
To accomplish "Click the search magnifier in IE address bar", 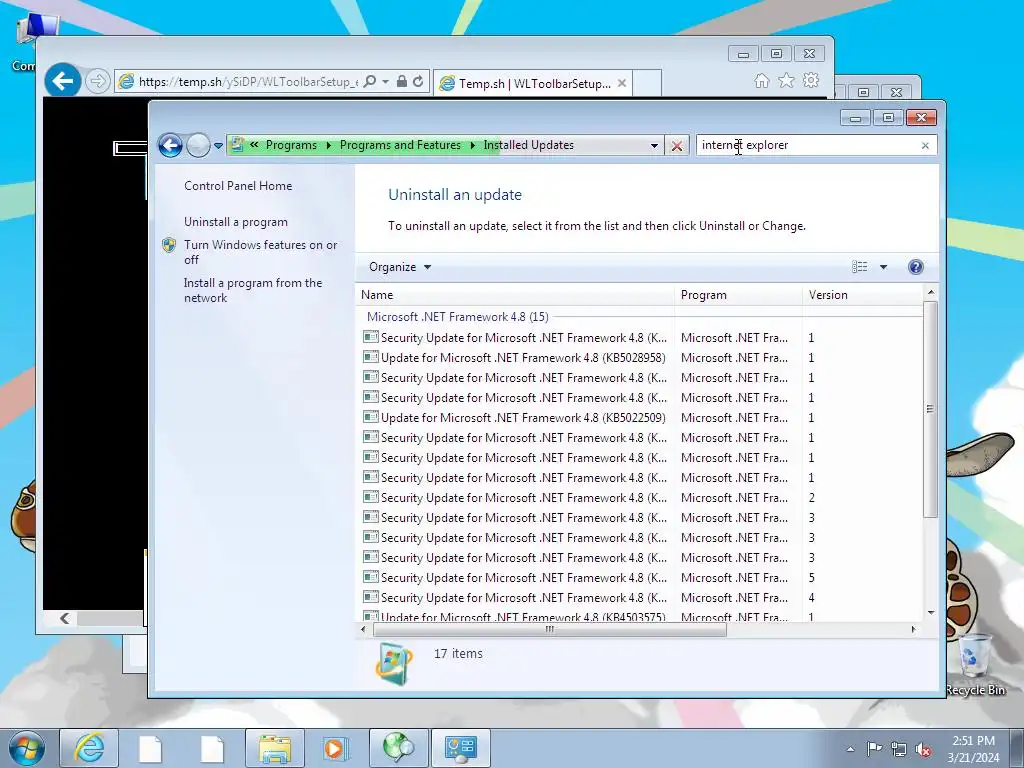I will (370, 82).
